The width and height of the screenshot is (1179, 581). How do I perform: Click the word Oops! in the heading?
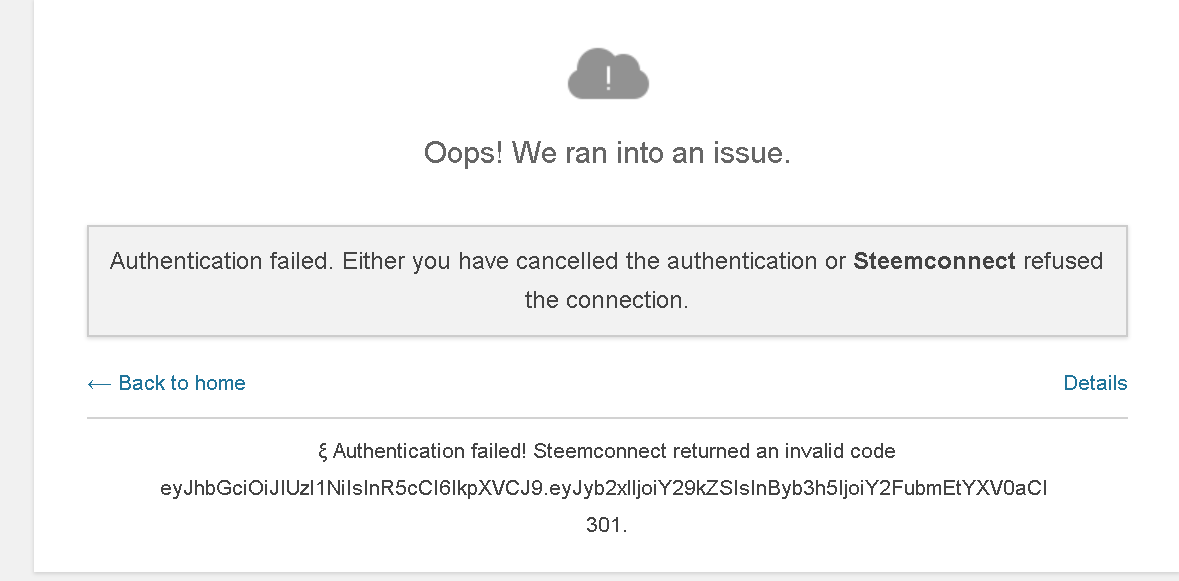[x=464, y=153]
